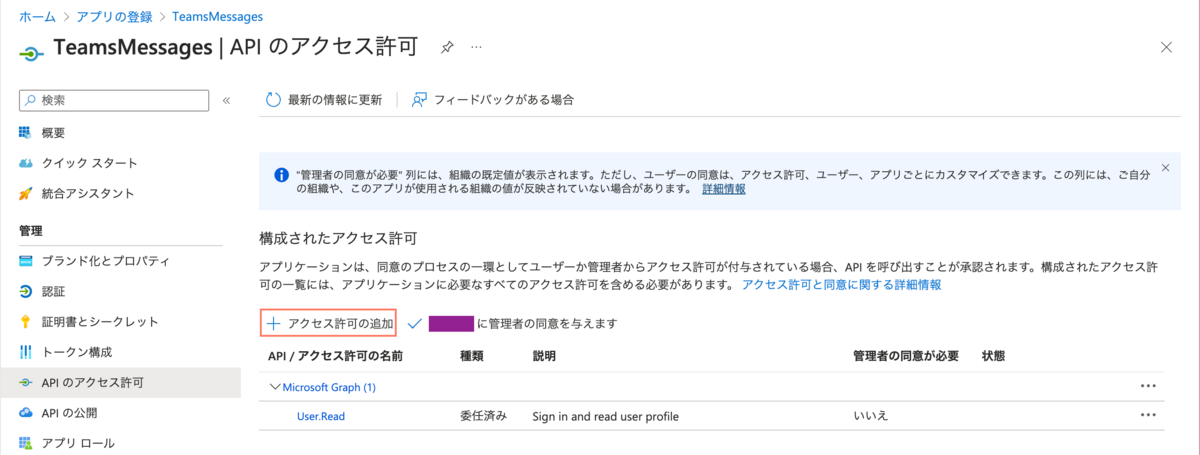Click the feedback person icon
The width and height of the screenshot is (1200, 455).
click(x=420, y=100)
